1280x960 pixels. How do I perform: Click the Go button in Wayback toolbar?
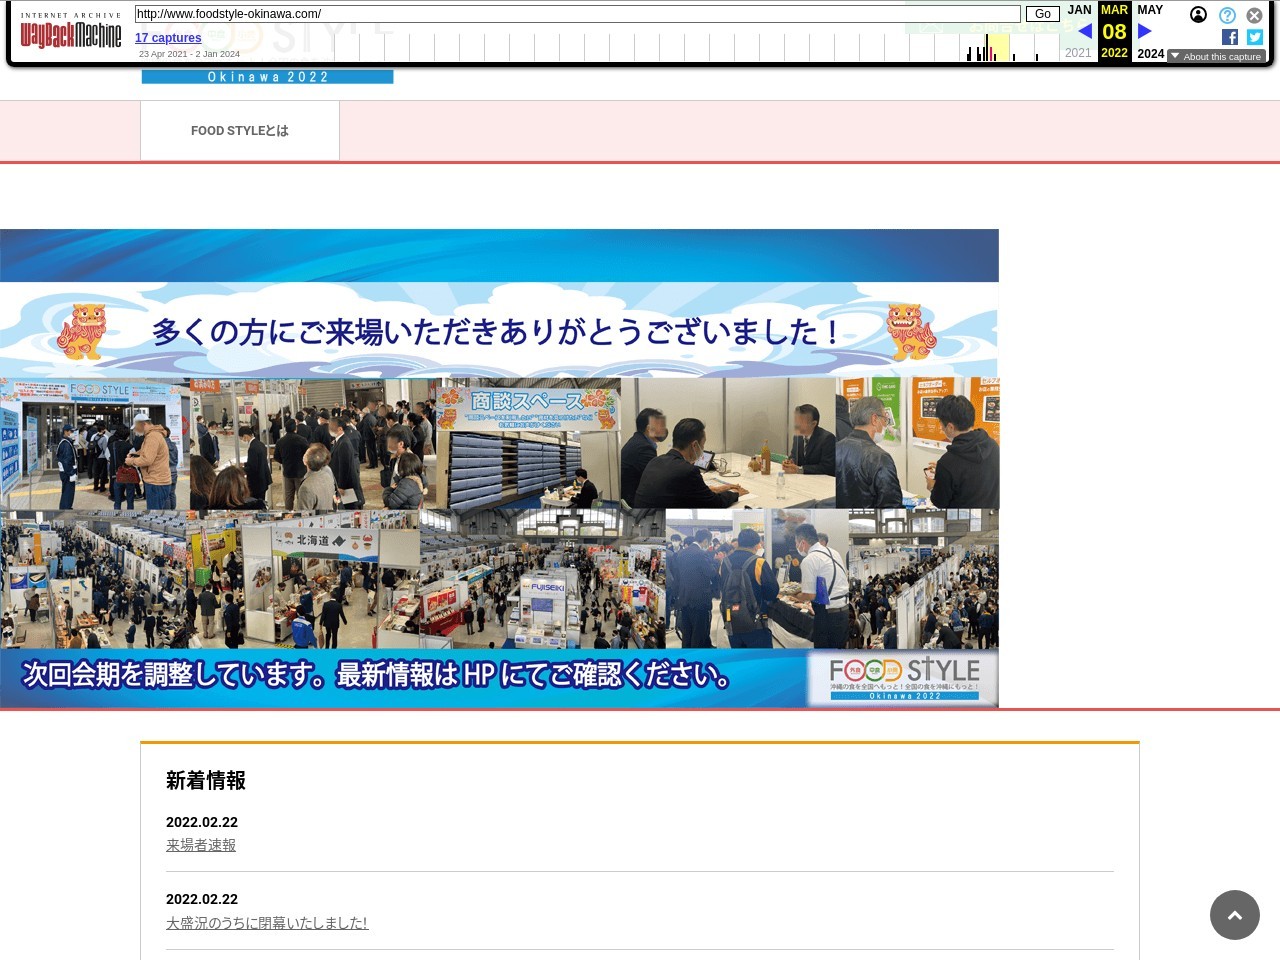[1043, 14]
